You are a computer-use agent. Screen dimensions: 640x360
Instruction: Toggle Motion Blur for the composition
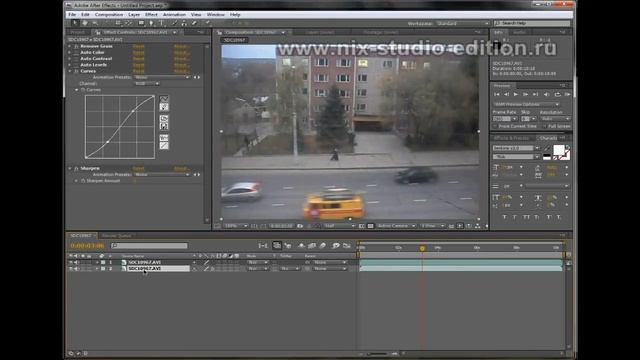323,245
